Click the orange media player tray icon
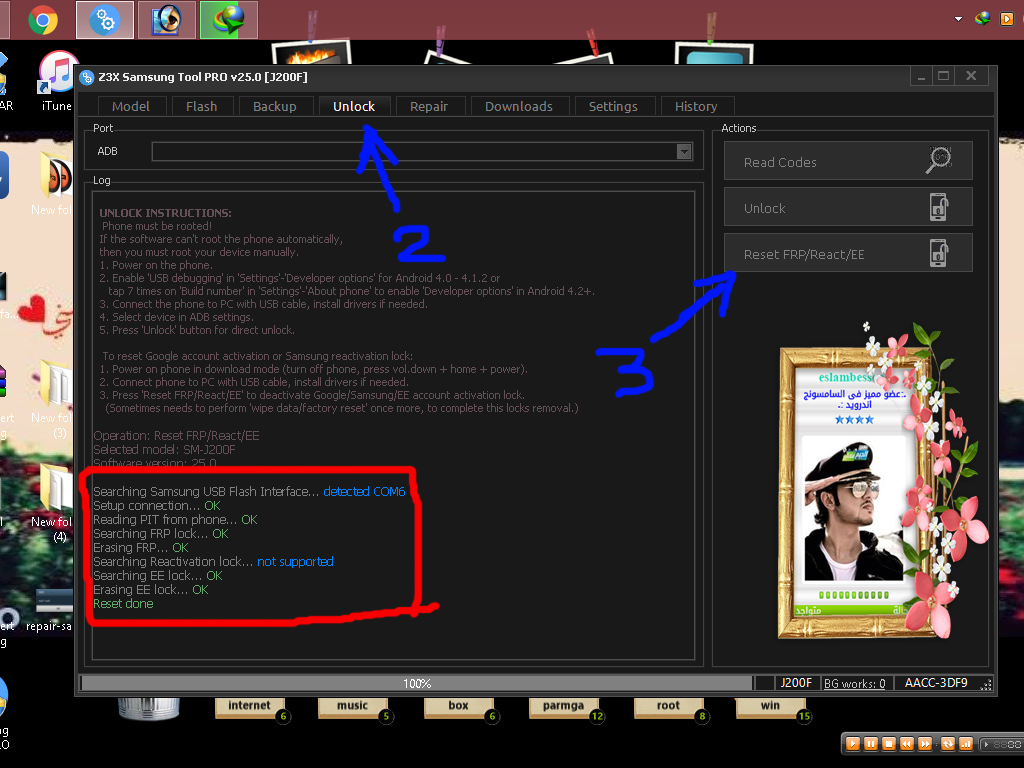This screenshot has height=768, width=1024. click(x=1006, y=19)
